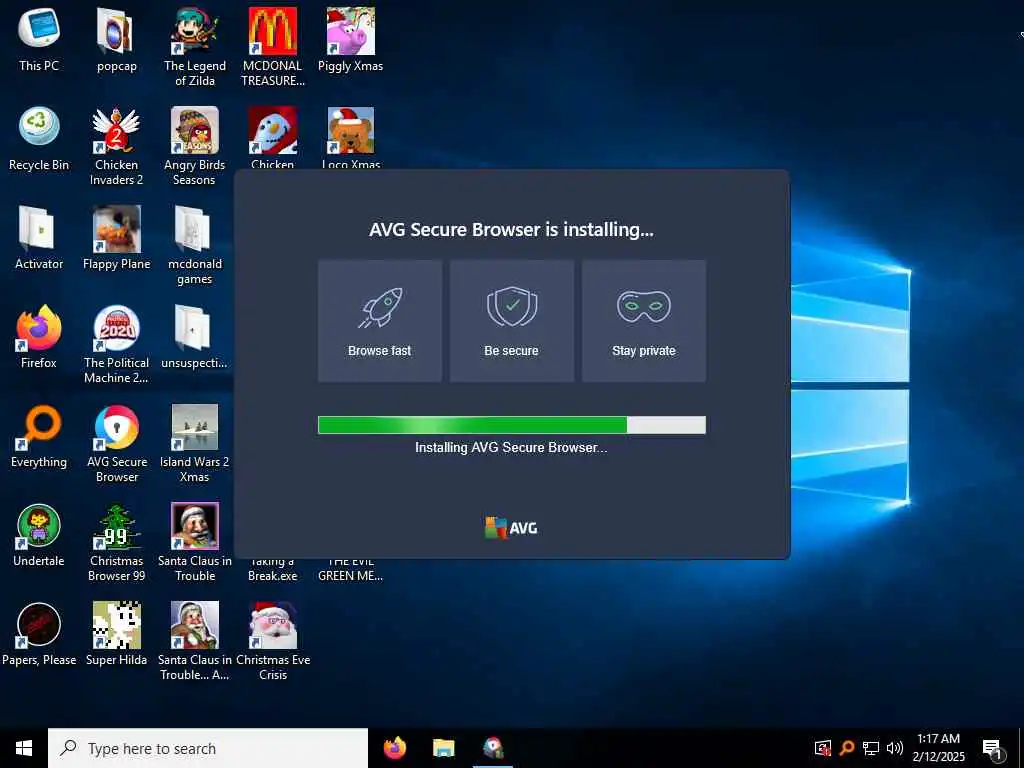Select Santa Claus in Trouble... A... shortcut
The image size is (1024, 768).
(195, 641)
